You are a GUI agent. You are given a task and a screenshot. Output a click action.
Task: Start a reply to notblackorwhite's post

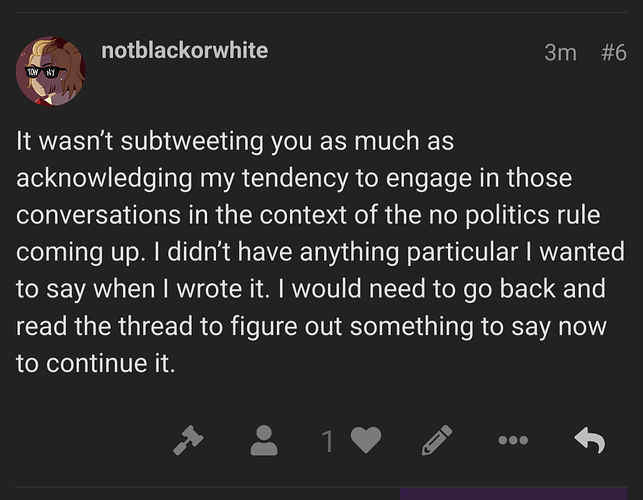coord(590,440)
